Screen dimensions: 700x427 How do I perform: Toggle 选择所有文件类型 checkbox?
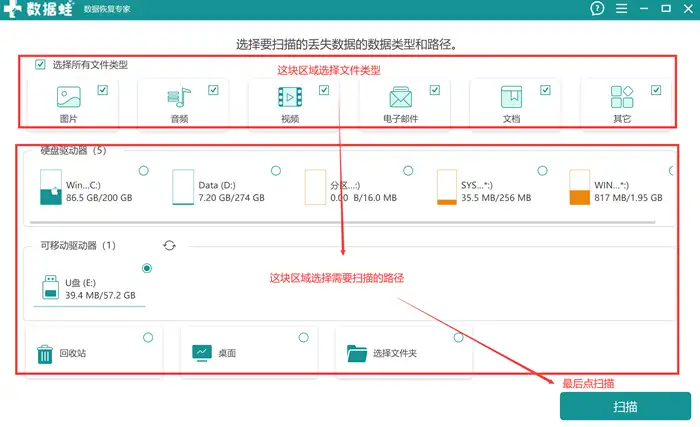(40, 65)
